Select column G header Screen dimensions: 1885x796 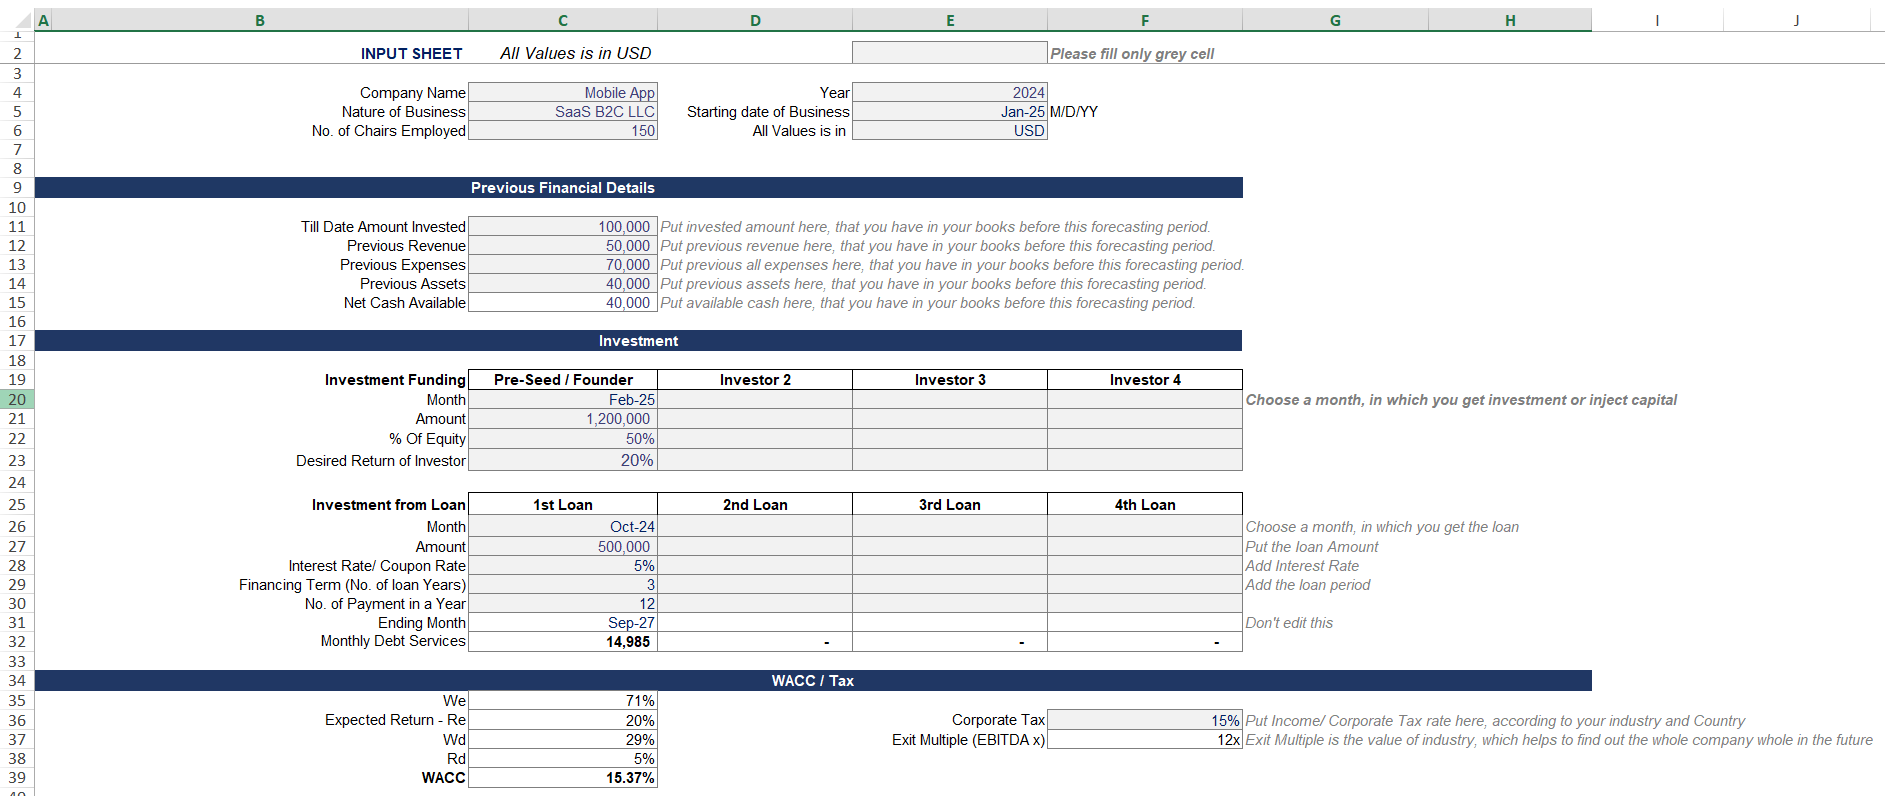tap(1335, 20)
